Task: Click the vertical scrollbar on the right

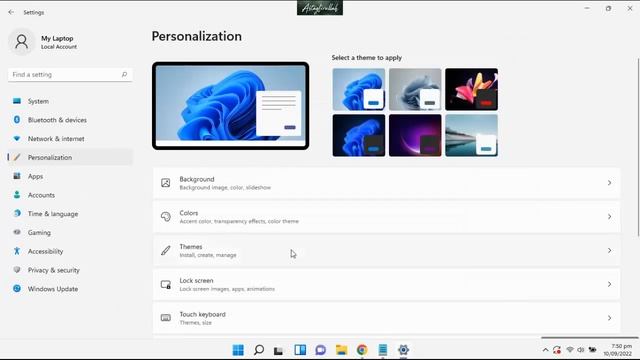Action: (x=638, y=147)
